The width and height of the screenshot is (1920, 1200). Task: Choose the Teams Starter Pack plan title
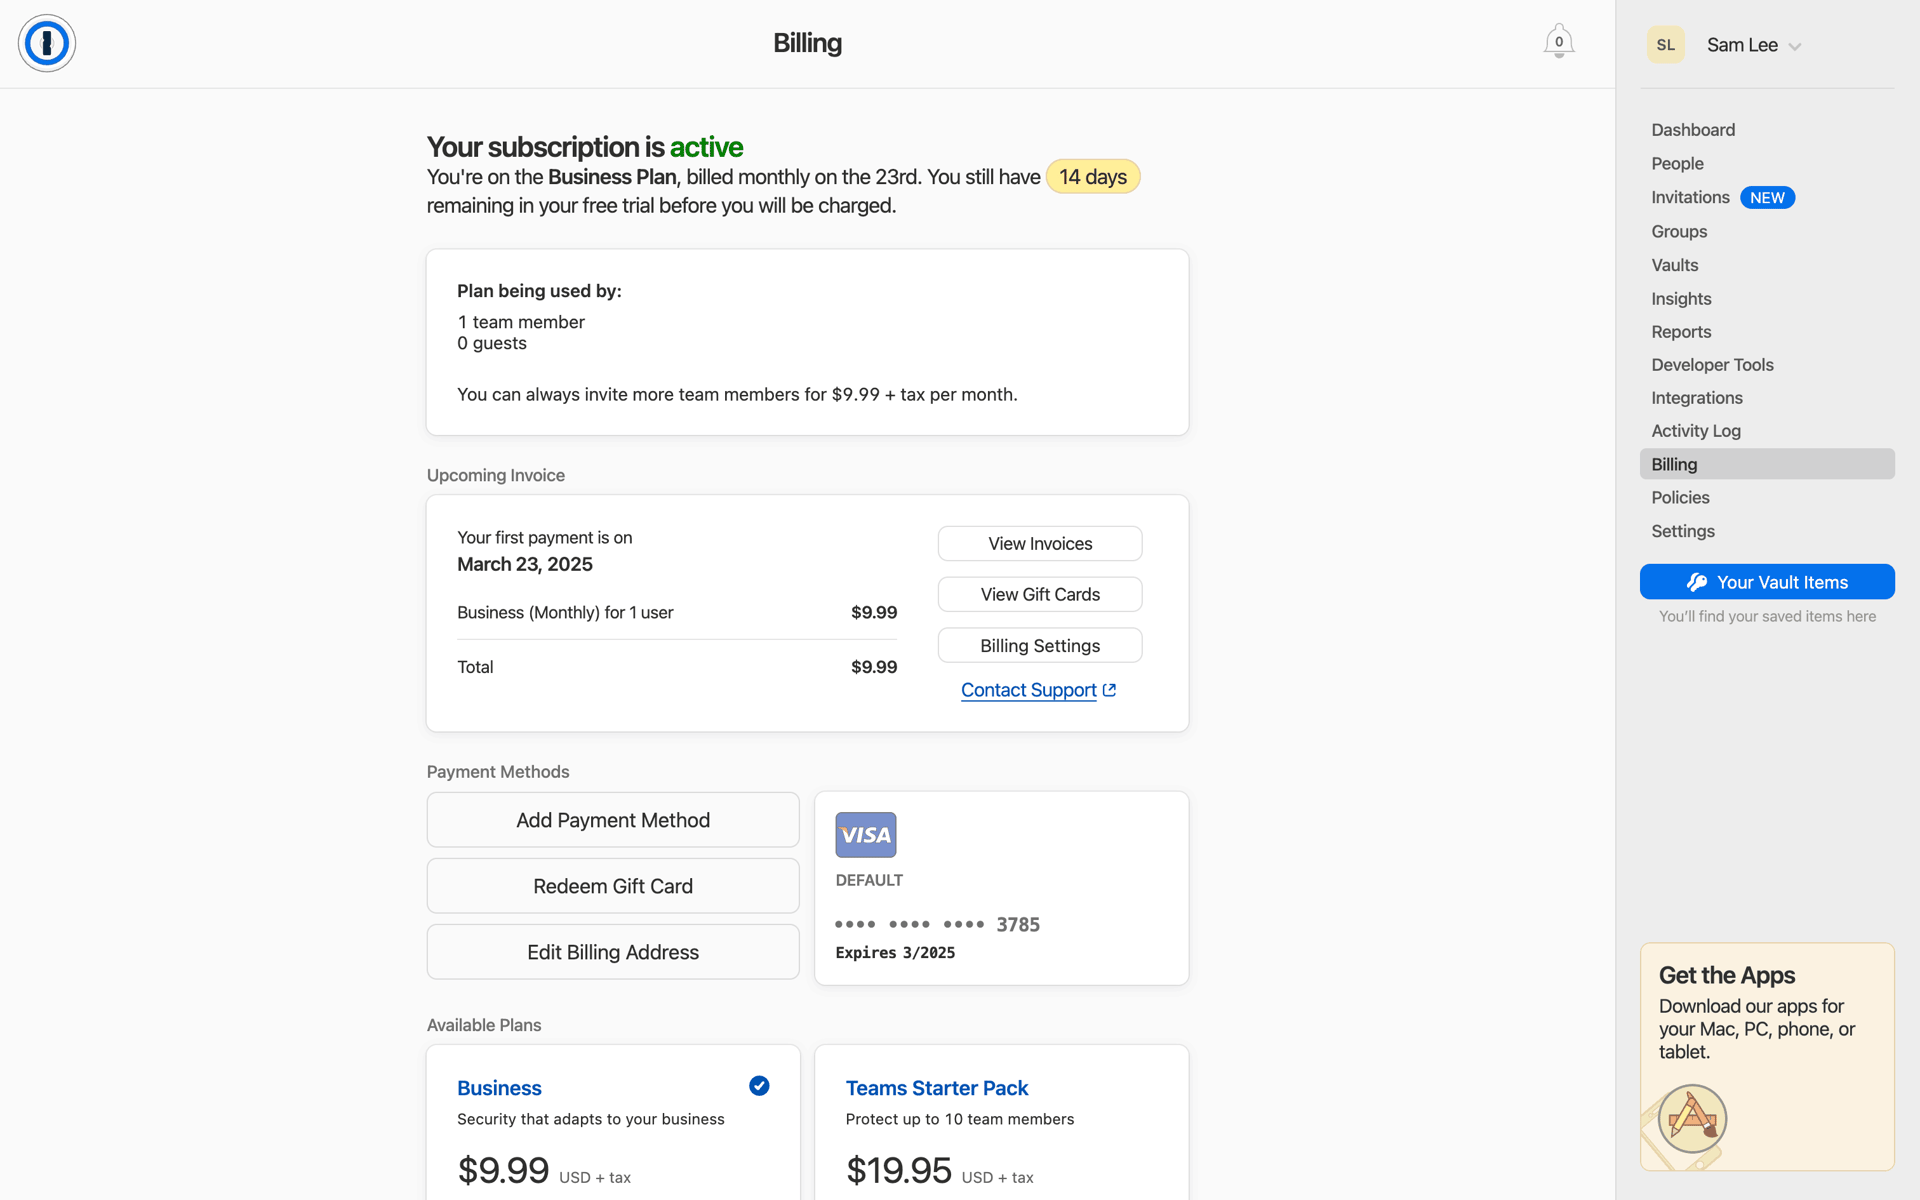click(x=937, y=1088)
